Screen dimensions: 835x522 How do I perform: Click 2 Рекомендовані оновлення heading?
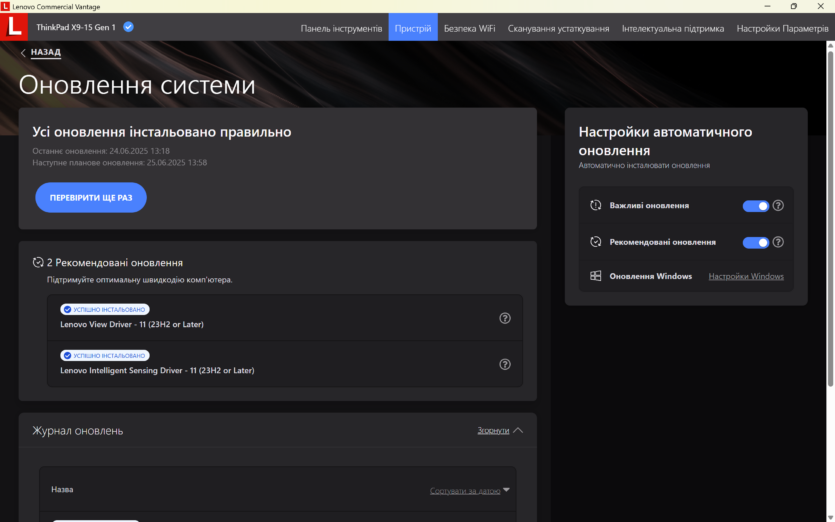(x=115, y=263)
